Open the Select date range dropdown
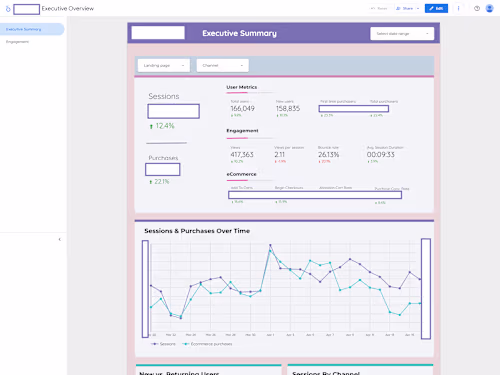The height and width of the screenshot is (375, 500). 402,34
